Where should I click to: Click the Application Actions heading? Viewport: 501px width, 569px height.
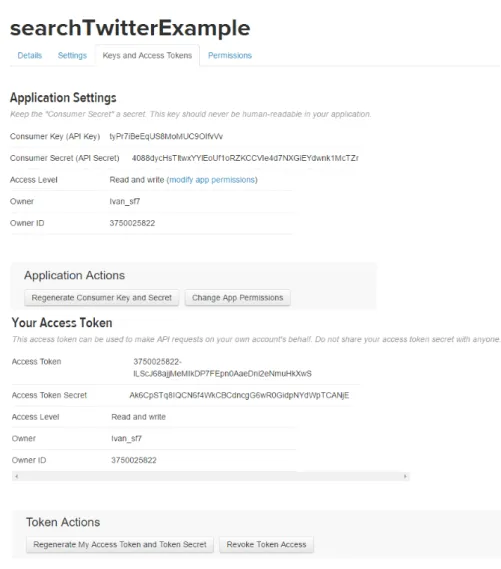(x=74, y=275)
